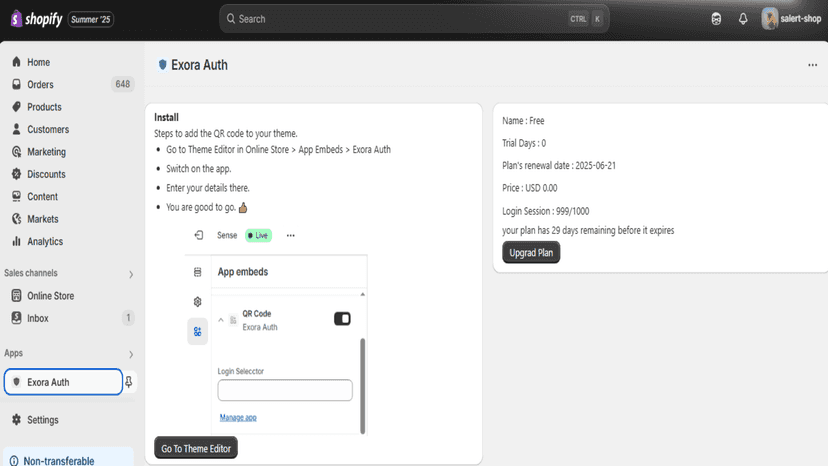Screen dimensions: 828x466
Task: Click the Upgrad Plan button
Action: [531, 253]
